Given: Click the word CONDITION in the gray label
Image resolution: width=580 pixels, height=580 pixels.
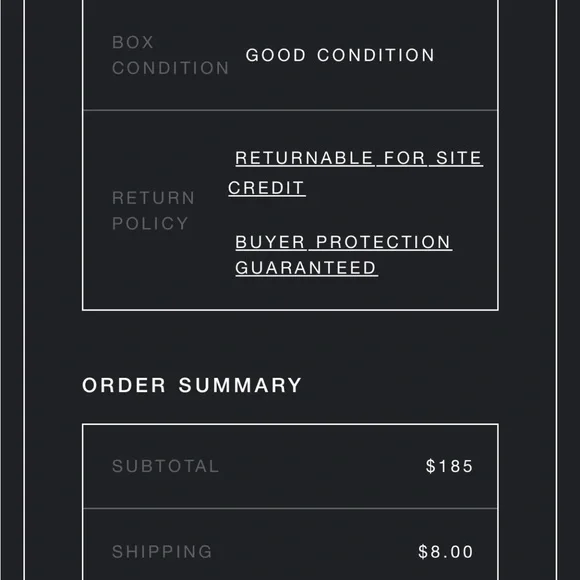Looking at the screenshot, I should tap(171, 68).
